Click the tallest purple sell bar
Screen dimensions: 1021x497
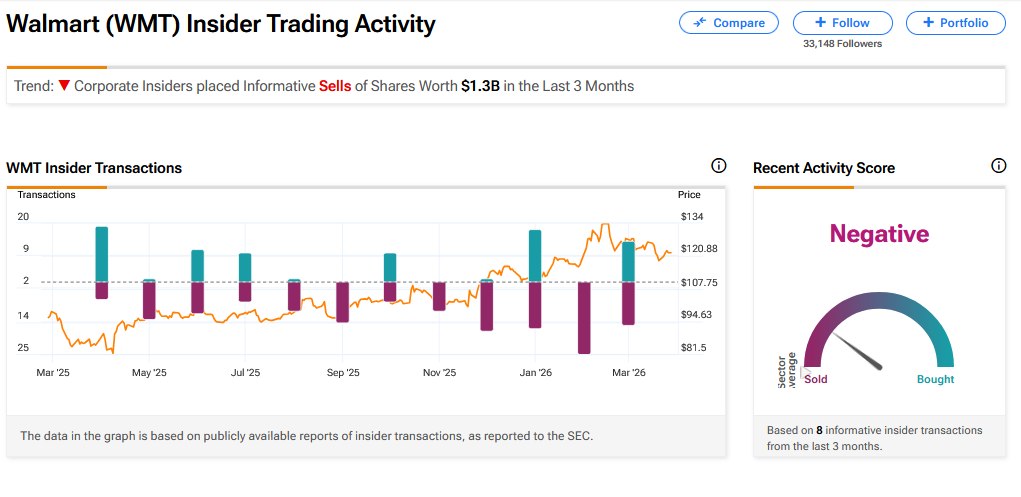tap(584, 318)
